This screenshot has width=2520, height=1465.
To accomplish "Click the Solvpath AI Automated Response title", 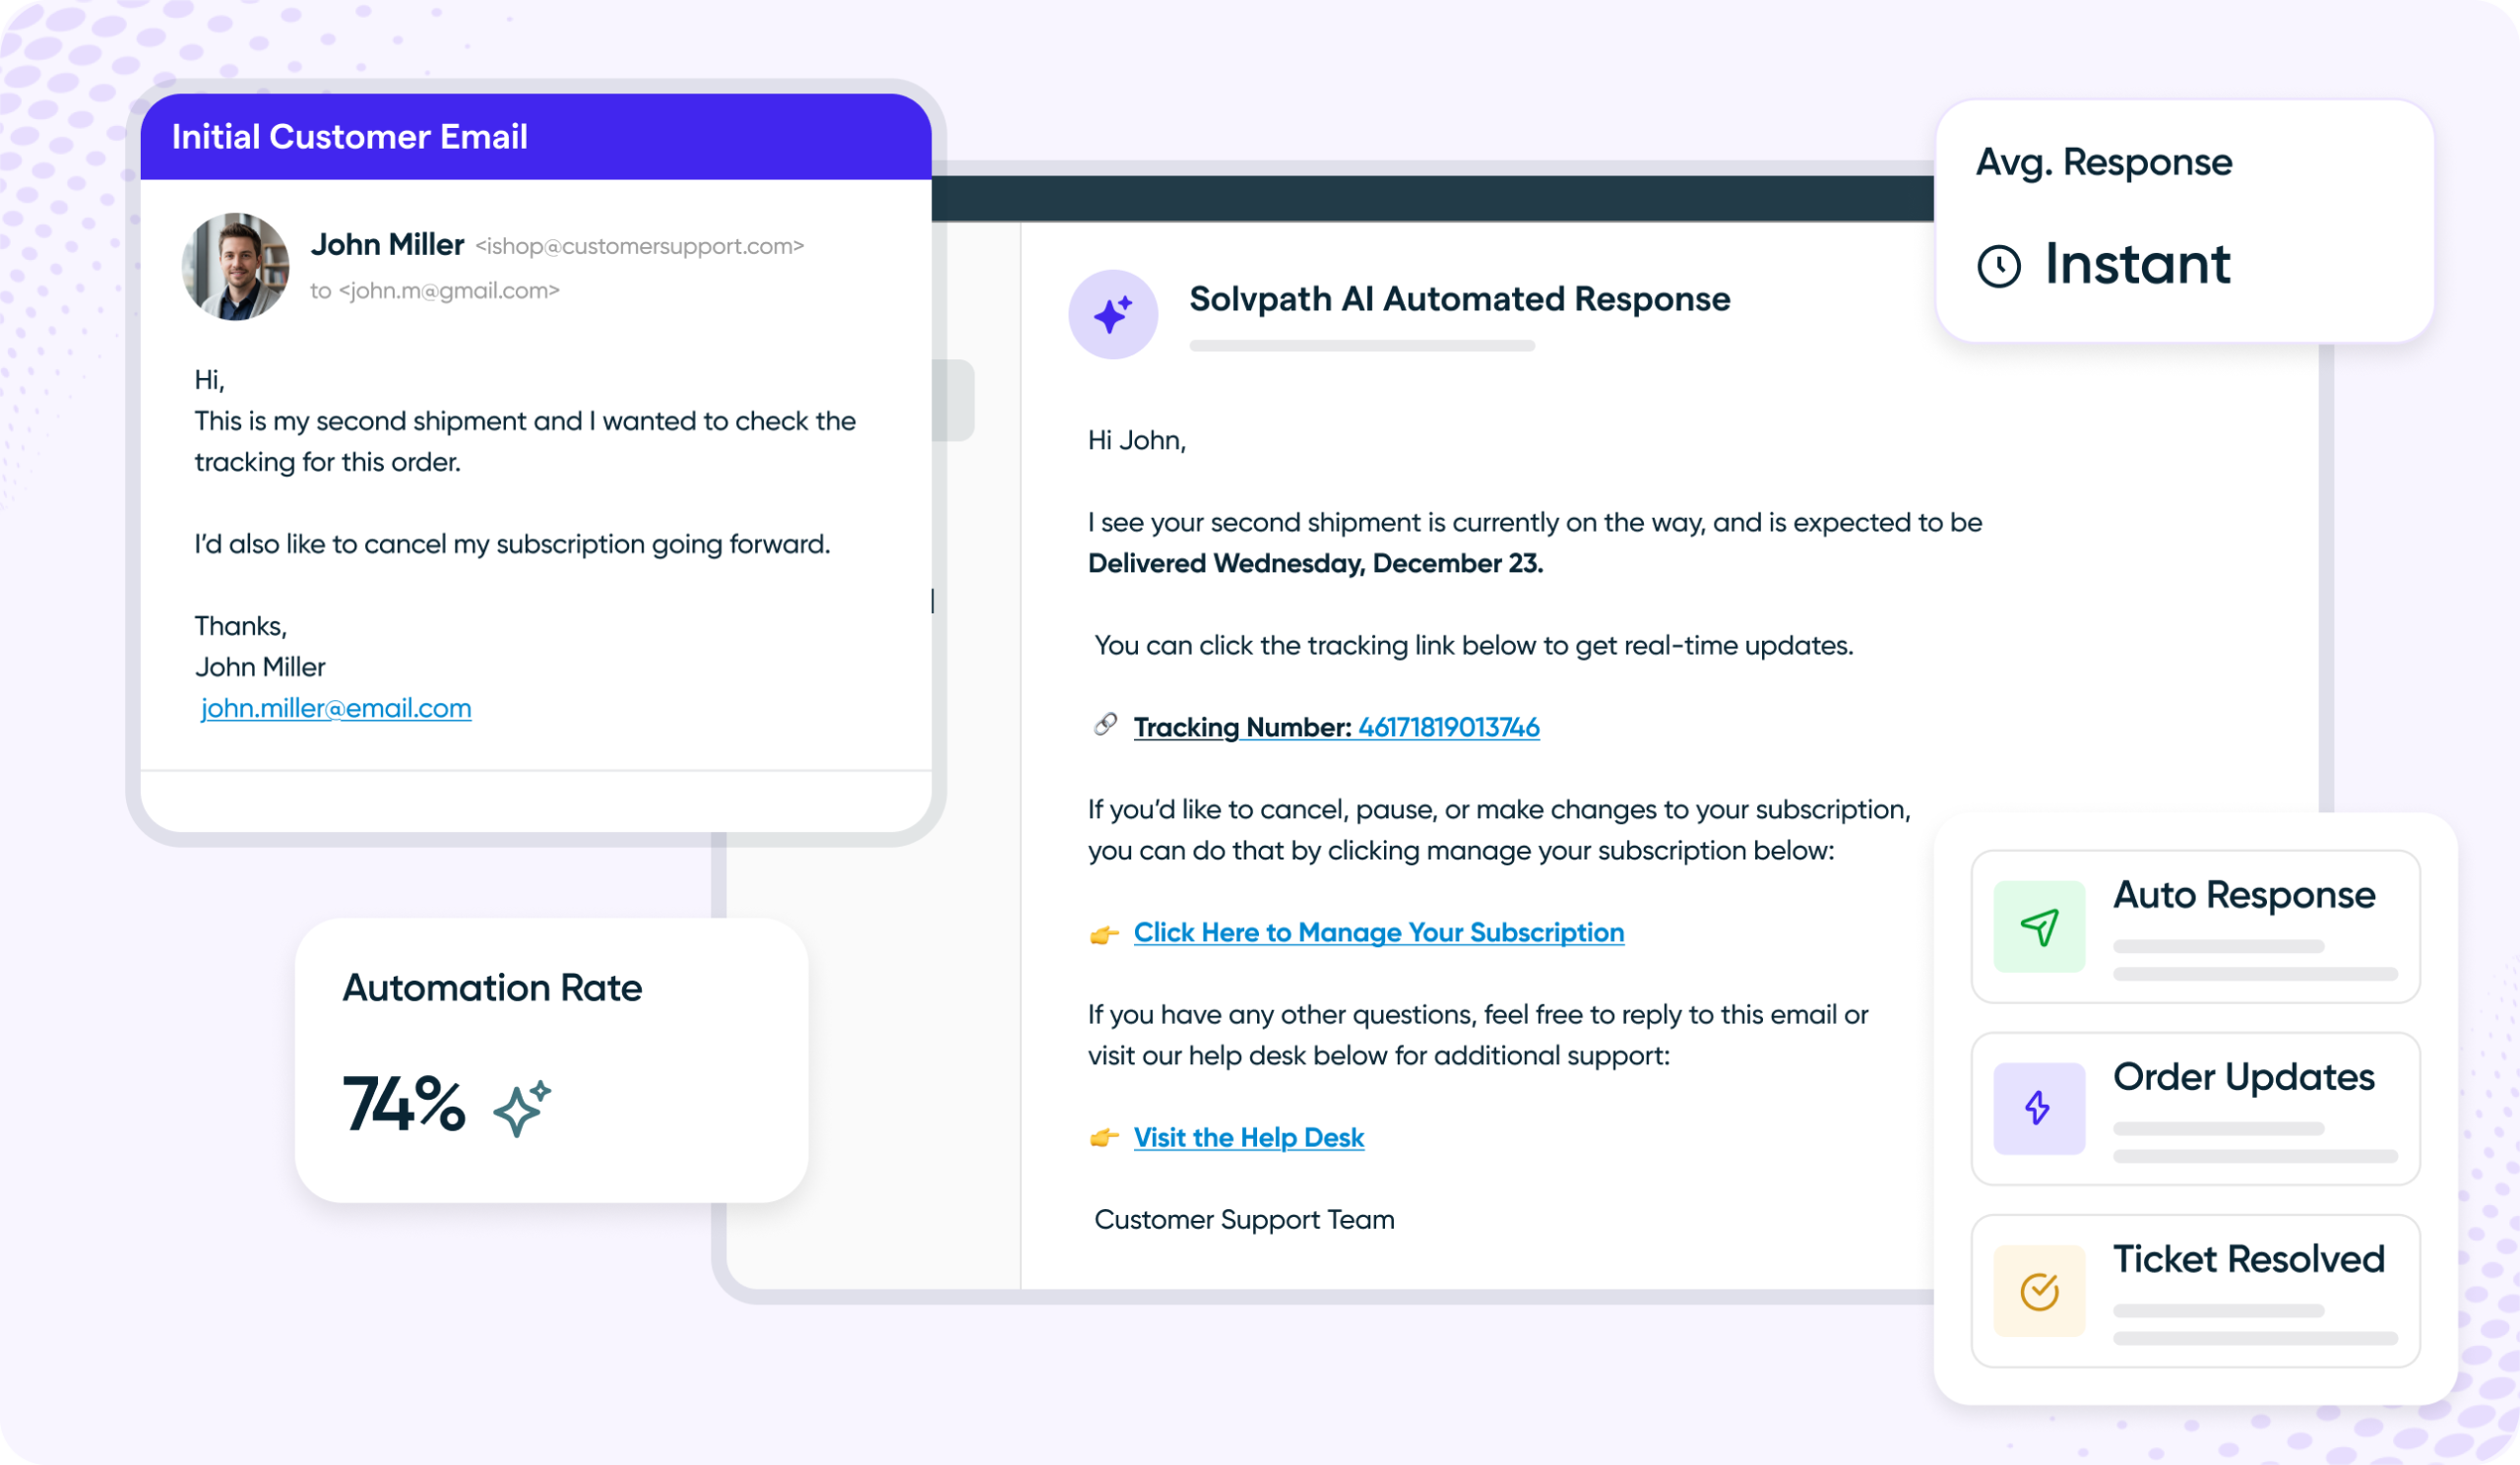I will click(1458, 299).
